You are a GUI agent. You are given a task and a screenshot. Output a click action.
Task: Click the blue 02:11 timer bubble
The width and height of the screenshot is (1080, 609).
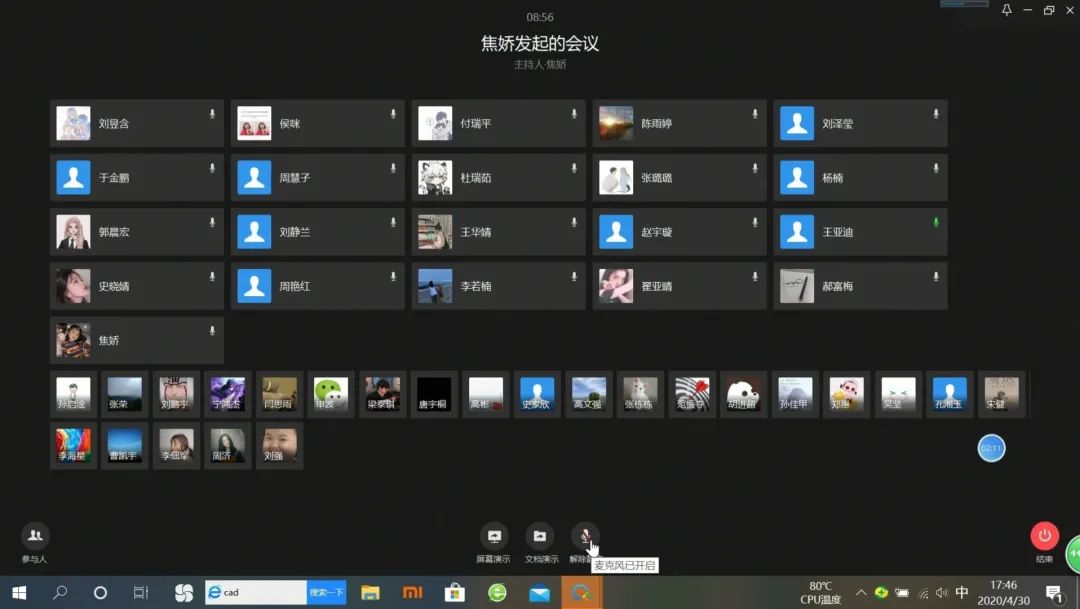pyautogui.click(x=991, y=448)
